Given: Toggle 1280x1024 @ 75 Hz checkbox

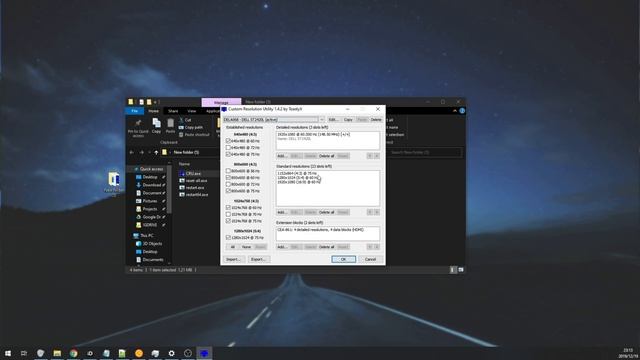Looking at the screenshot, I should (x=228, y=237).
